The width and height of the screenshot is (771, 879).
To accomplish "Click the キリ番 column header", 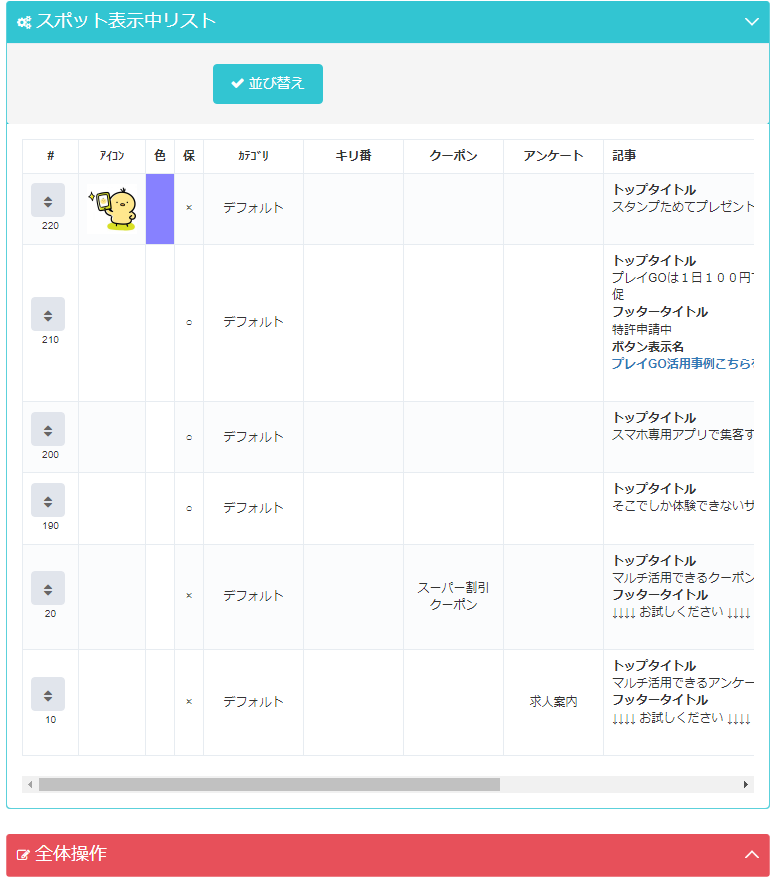I will (x=353, y=156).
